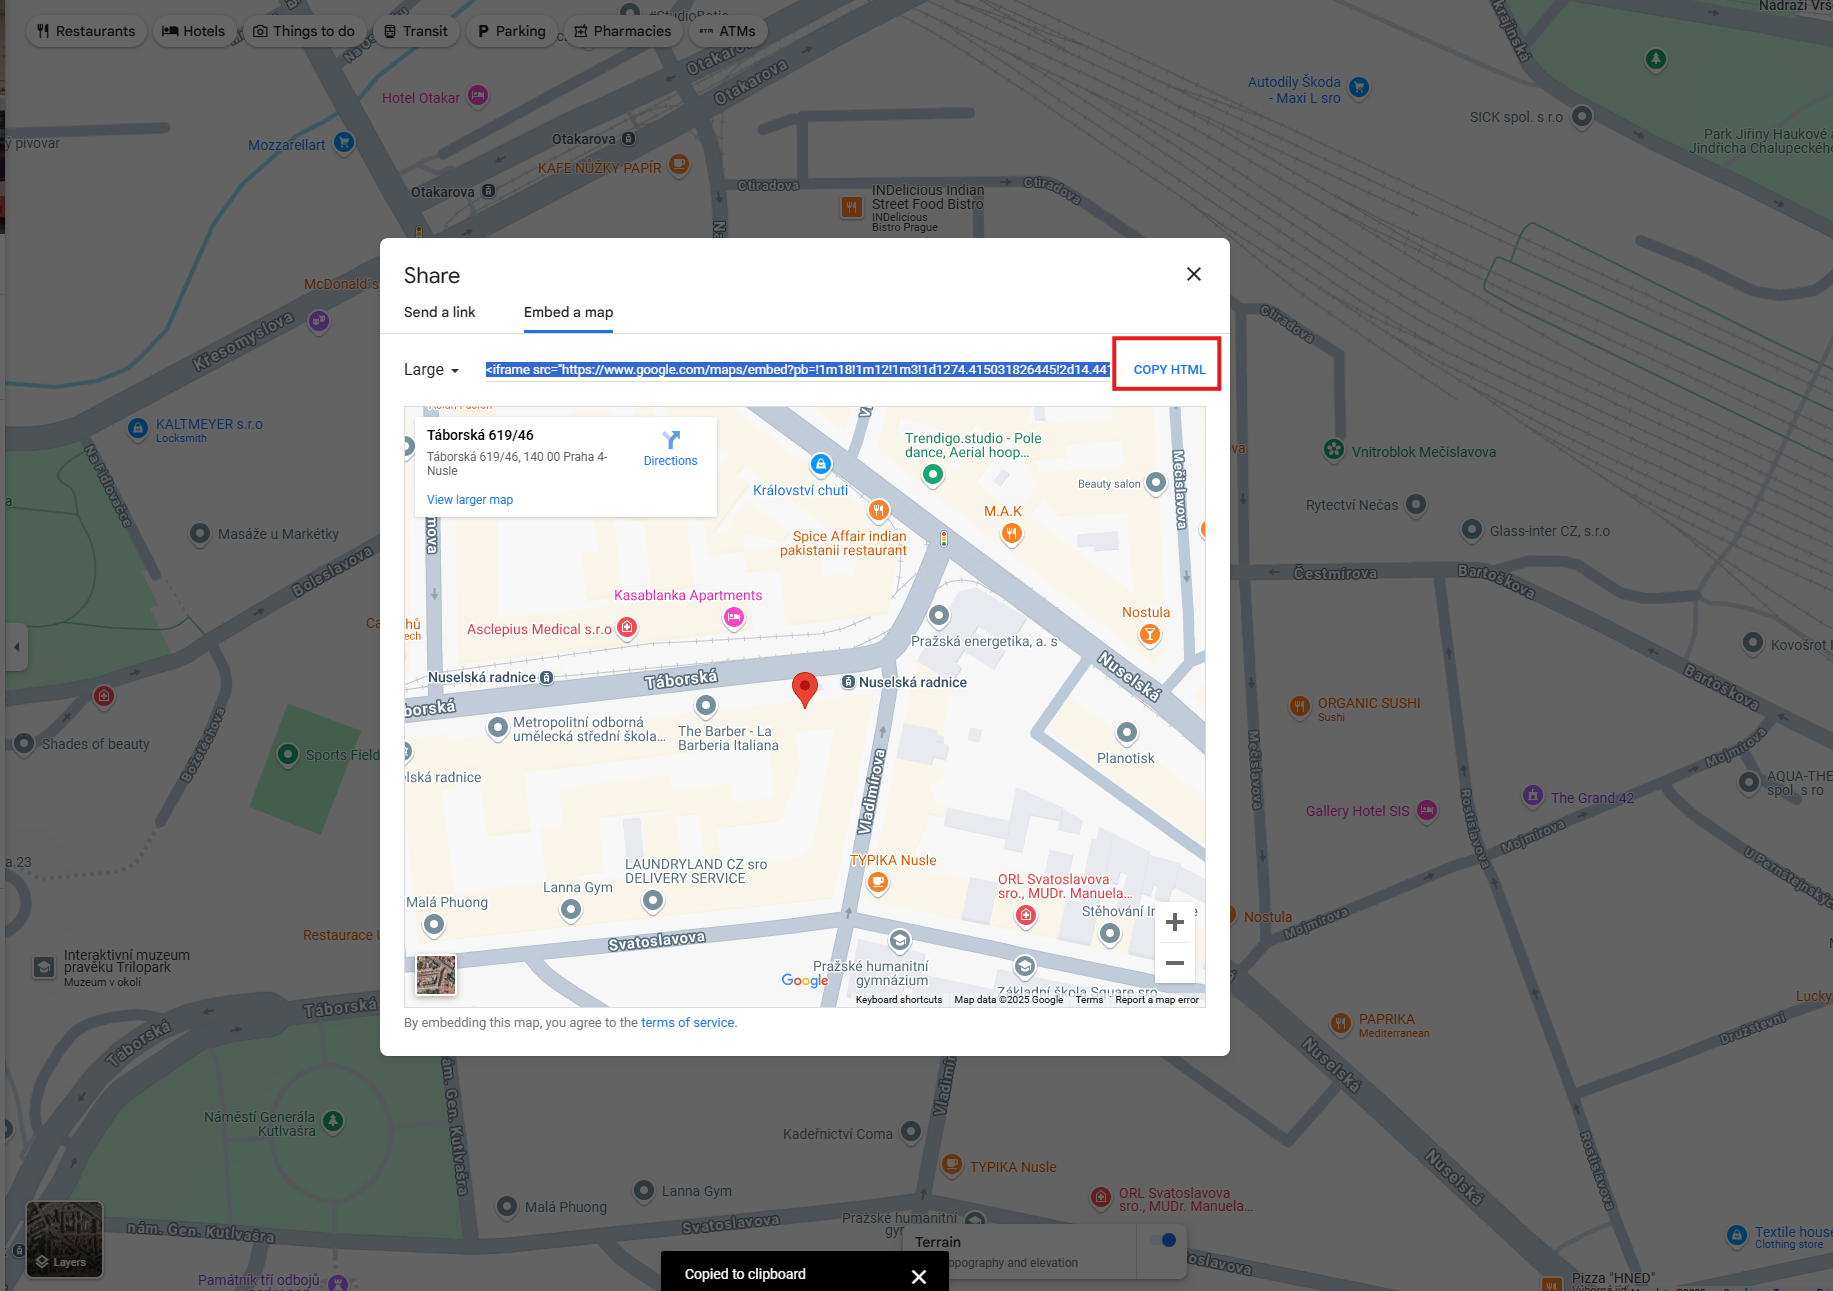Screen dimensions: 1833x1291
Task: Select The Grand 42 marker
Action: click(1533, 795)
